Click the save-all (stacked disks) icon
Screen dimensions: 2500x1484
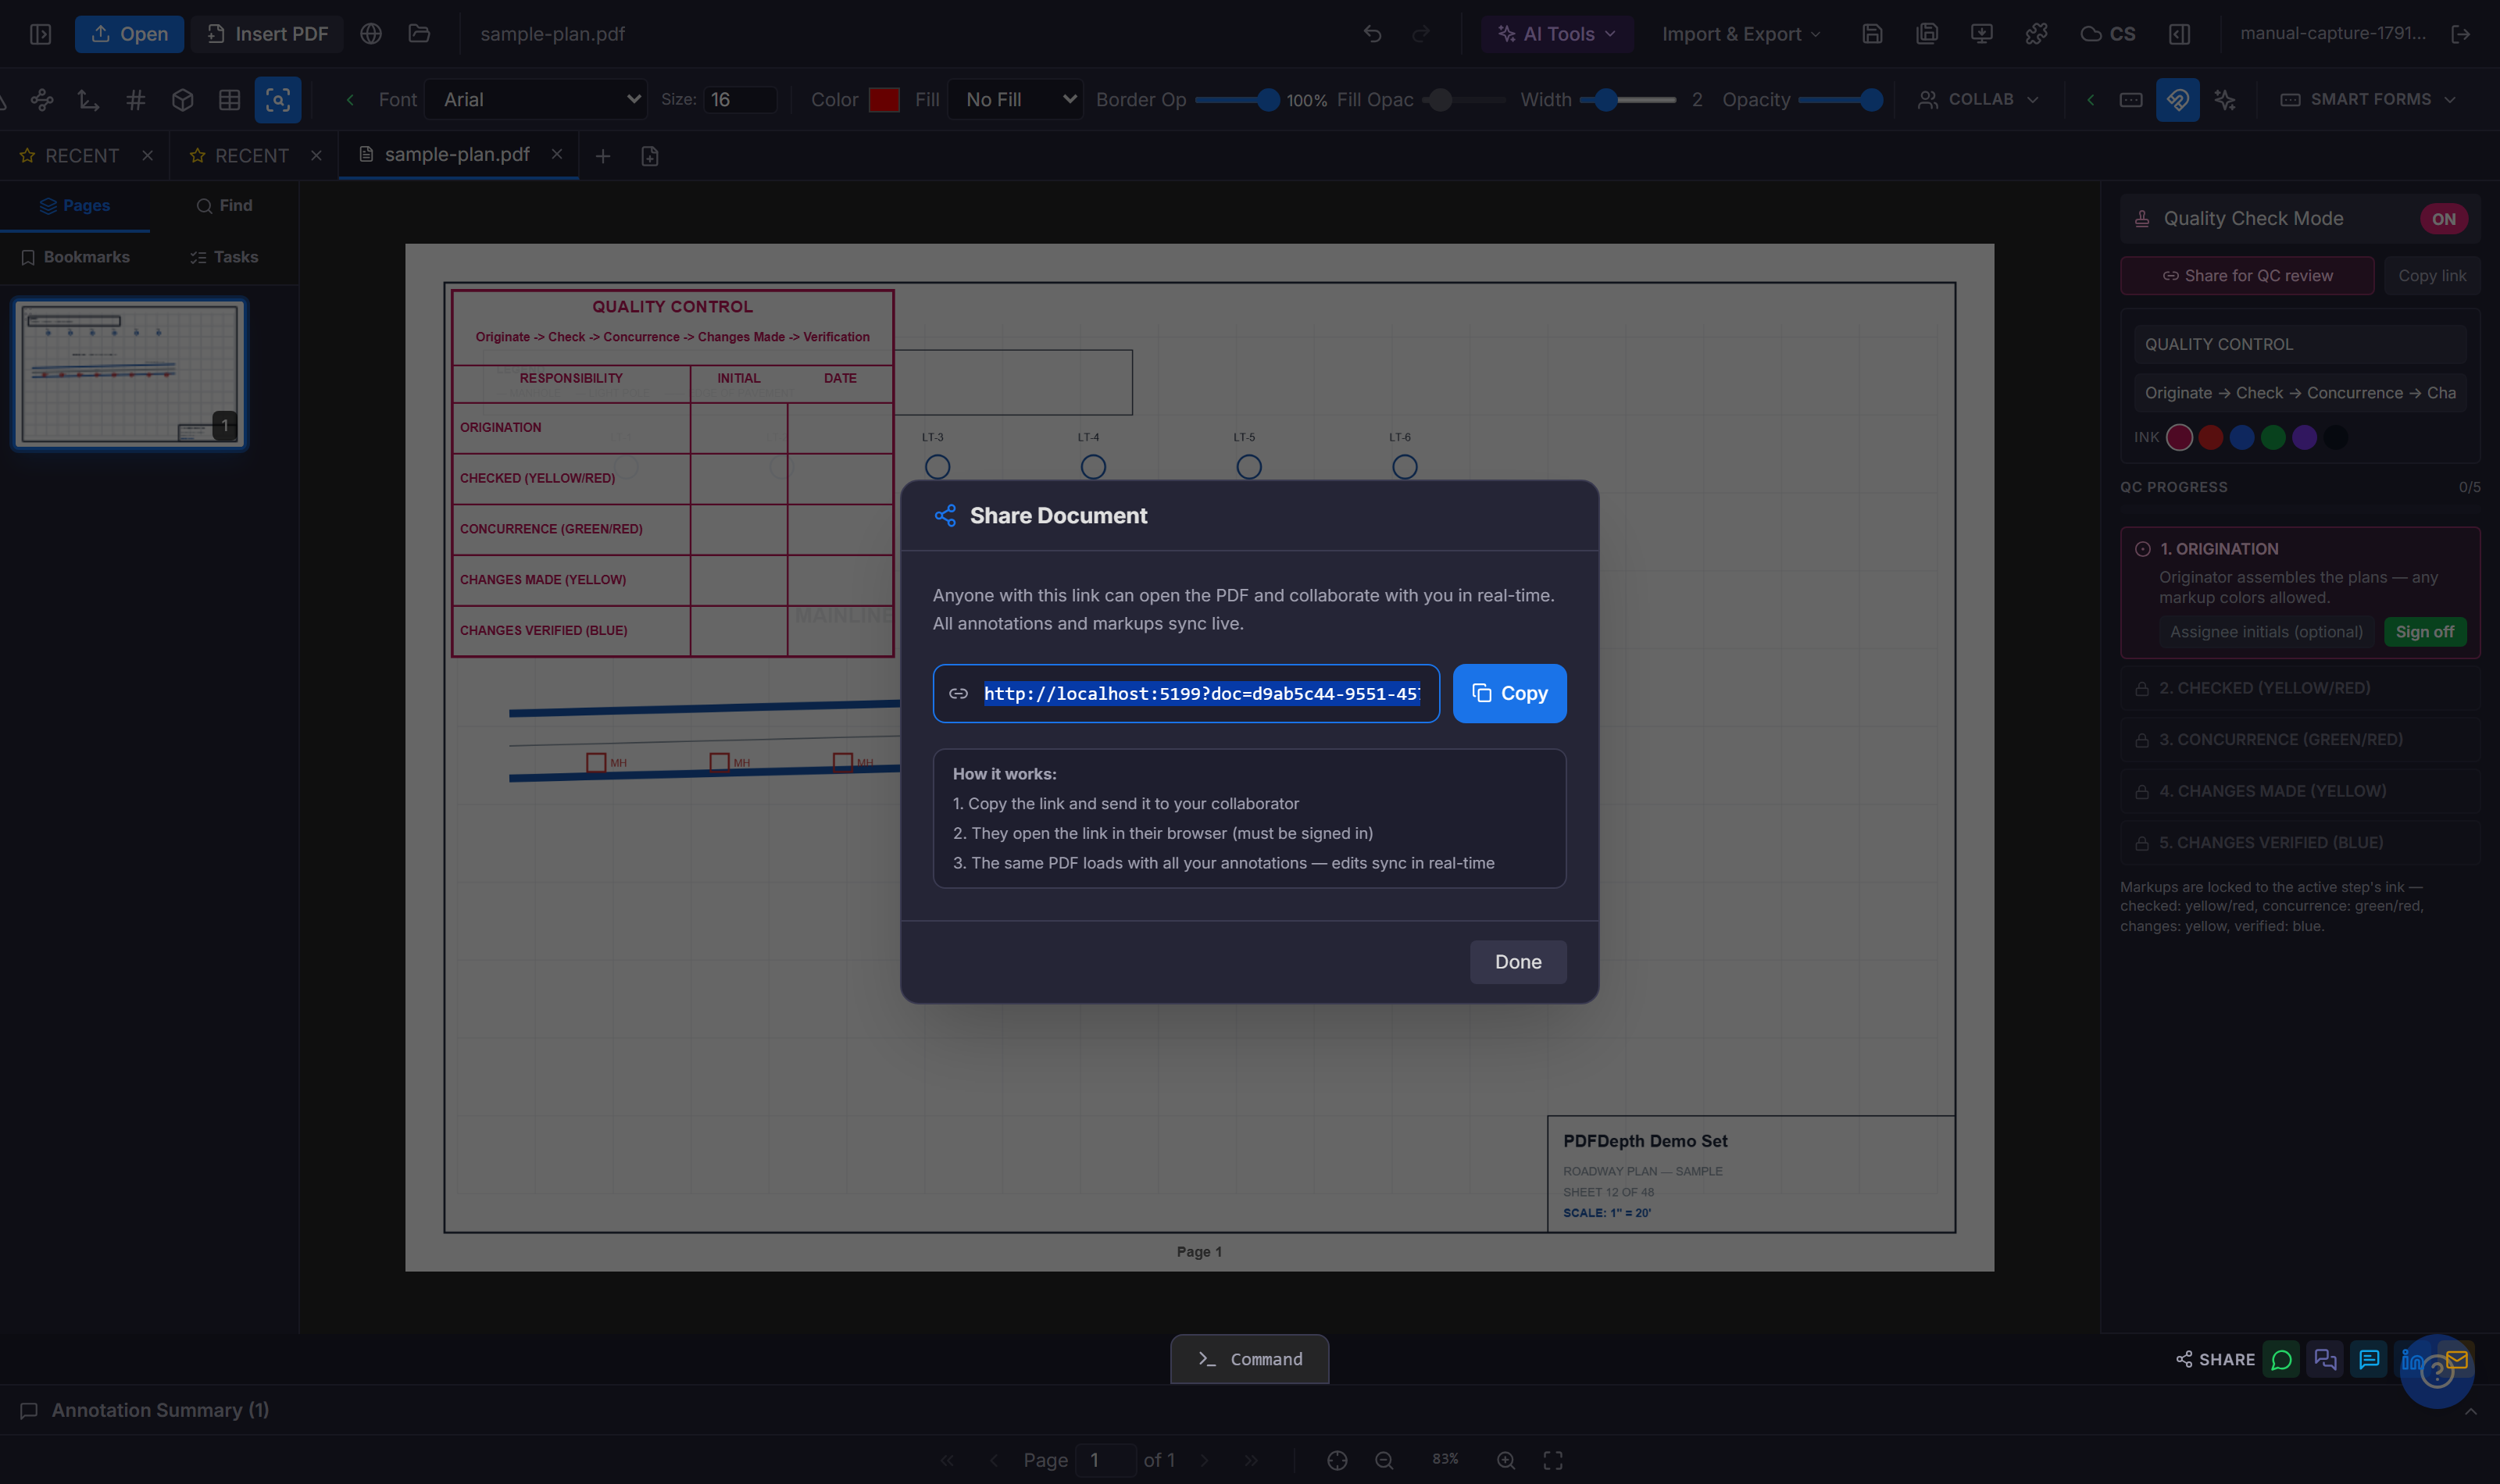(x=1926, y=34)
